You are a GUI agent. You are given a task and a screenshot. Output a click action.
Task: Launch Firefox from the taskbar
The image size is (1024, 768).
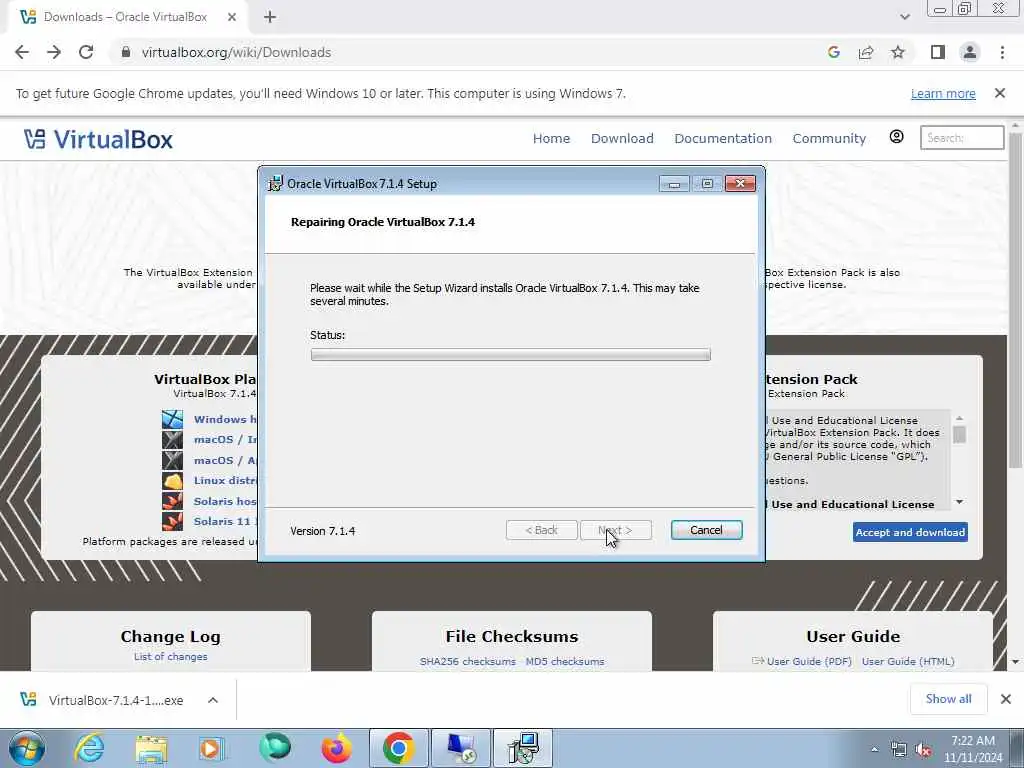(336, 748)
